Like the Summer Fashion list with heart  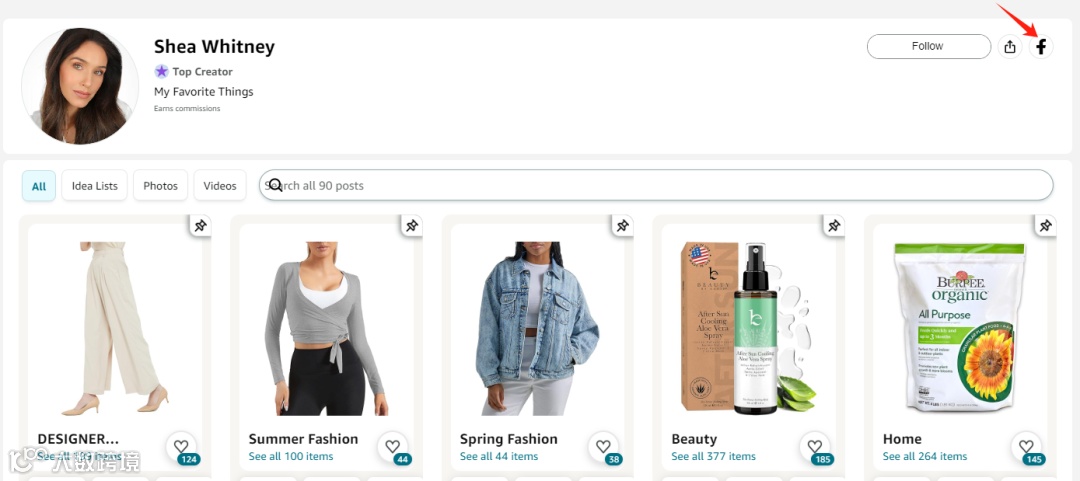click(392, 446)
